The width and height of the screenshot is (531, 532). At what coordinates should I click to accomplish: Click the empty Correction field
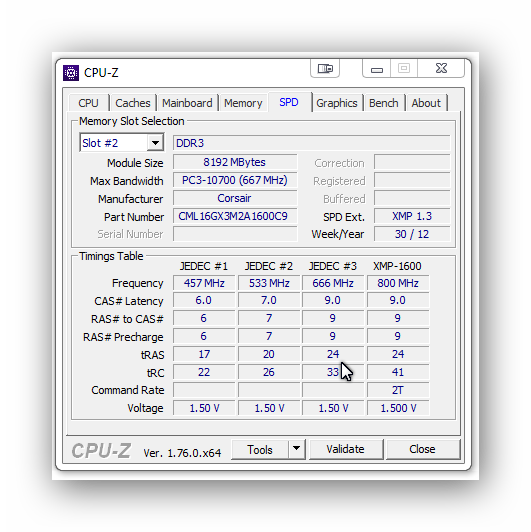coord(412,162)
